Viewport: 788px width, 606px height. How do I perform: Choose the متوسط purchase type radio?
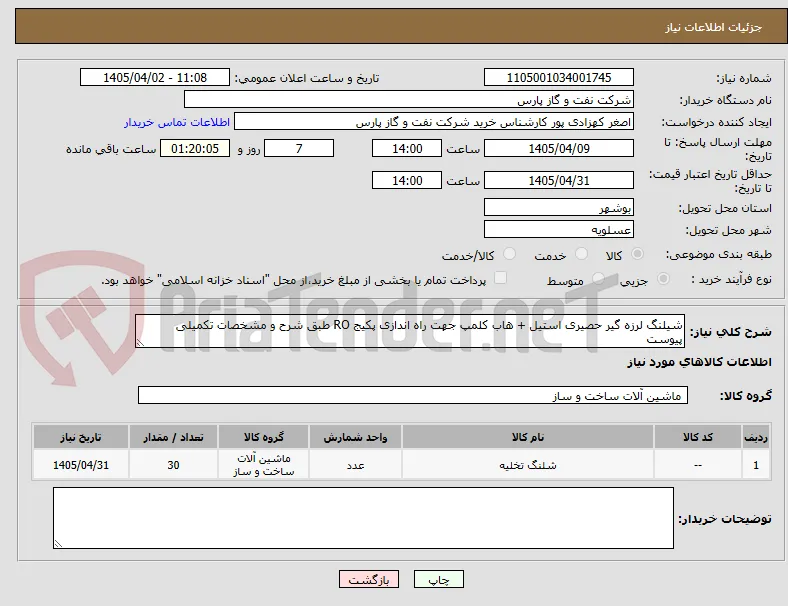pos(598,279)
